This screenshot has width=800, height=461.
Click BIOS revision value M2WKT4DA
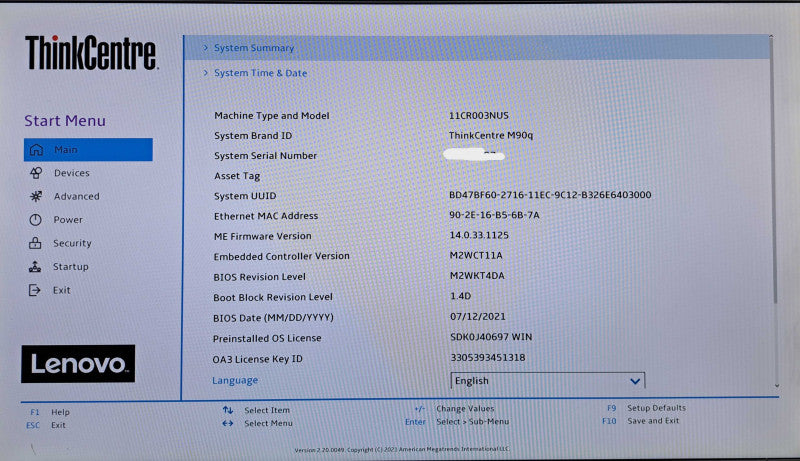coord(477,275)
